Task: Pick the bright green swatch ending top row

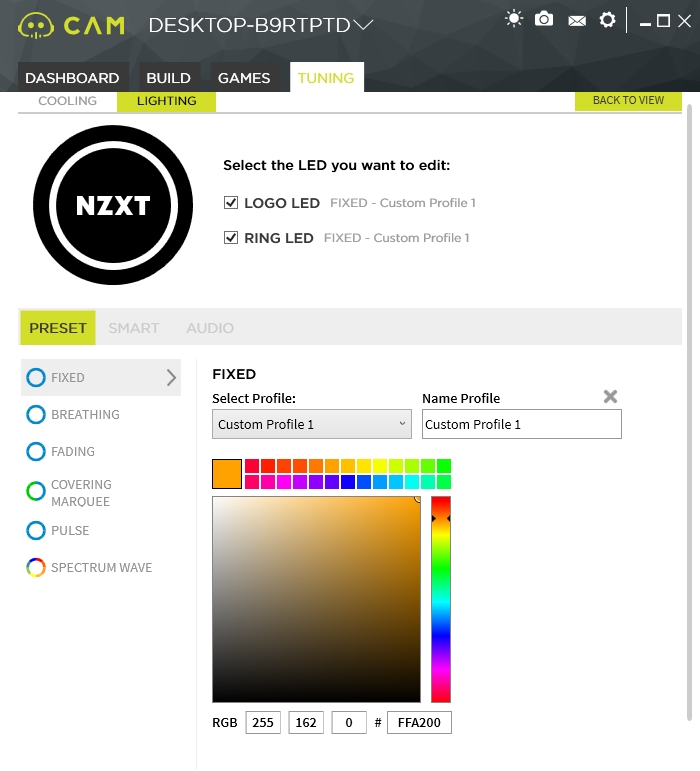Action: [444, 466]
